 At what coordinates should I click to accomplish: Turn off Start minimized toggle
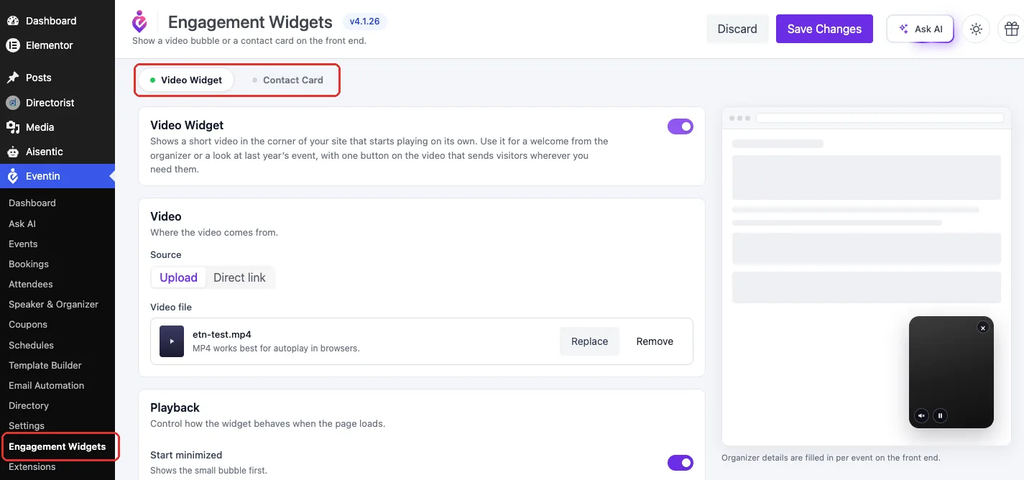(680, 463)
